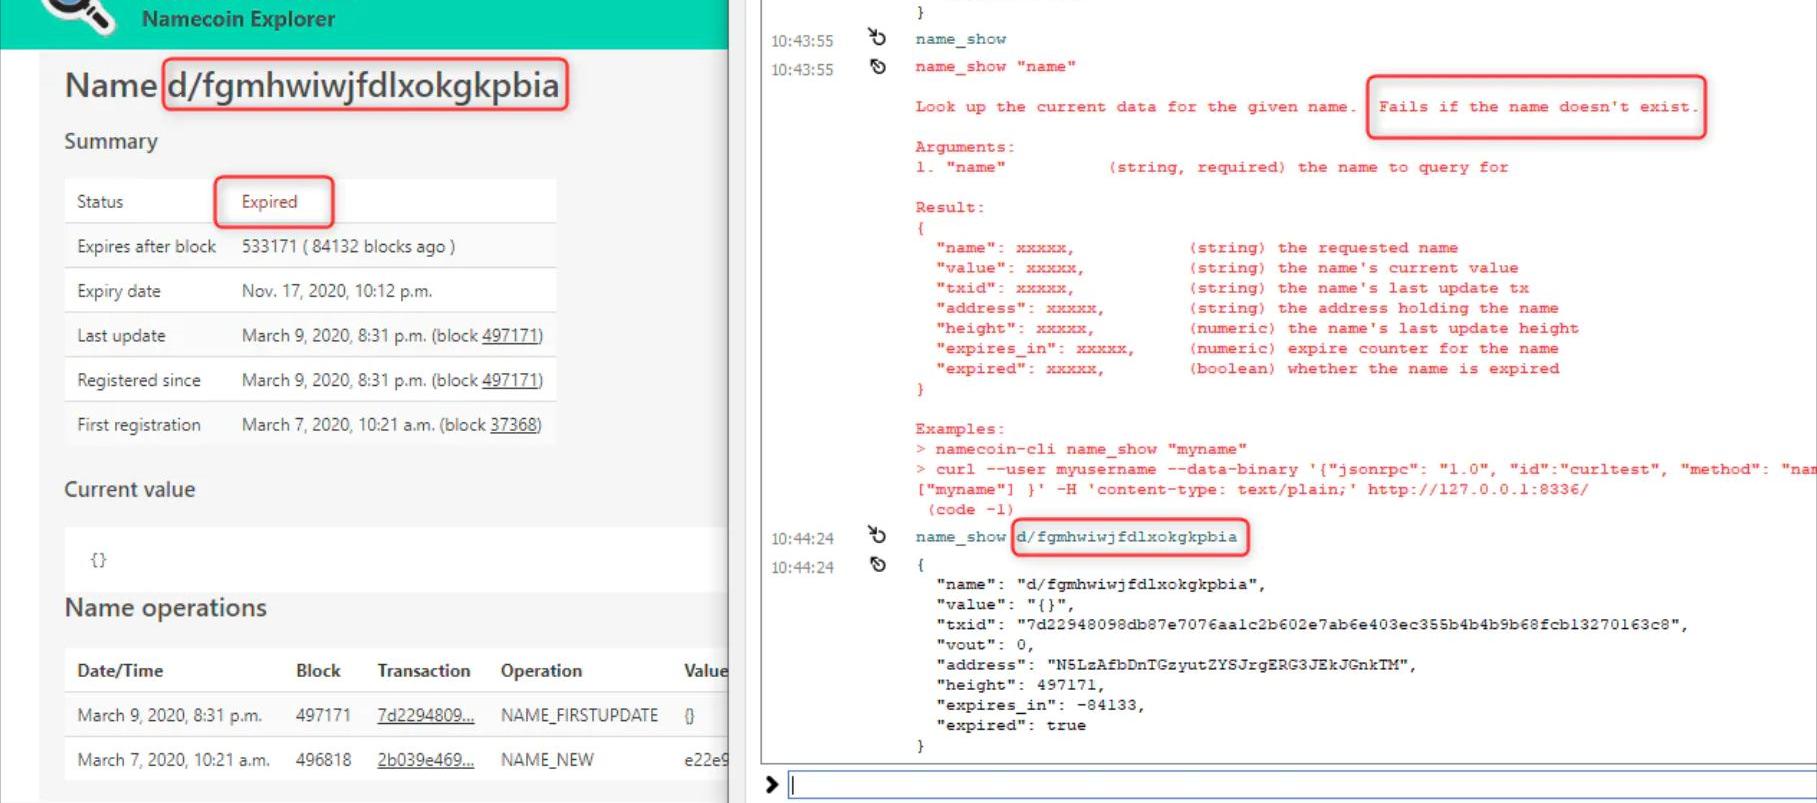Screen dimensions: 1817x803
Task: Click the Date/Time column header
Action: pyautogui.click(x=120, y=671)
